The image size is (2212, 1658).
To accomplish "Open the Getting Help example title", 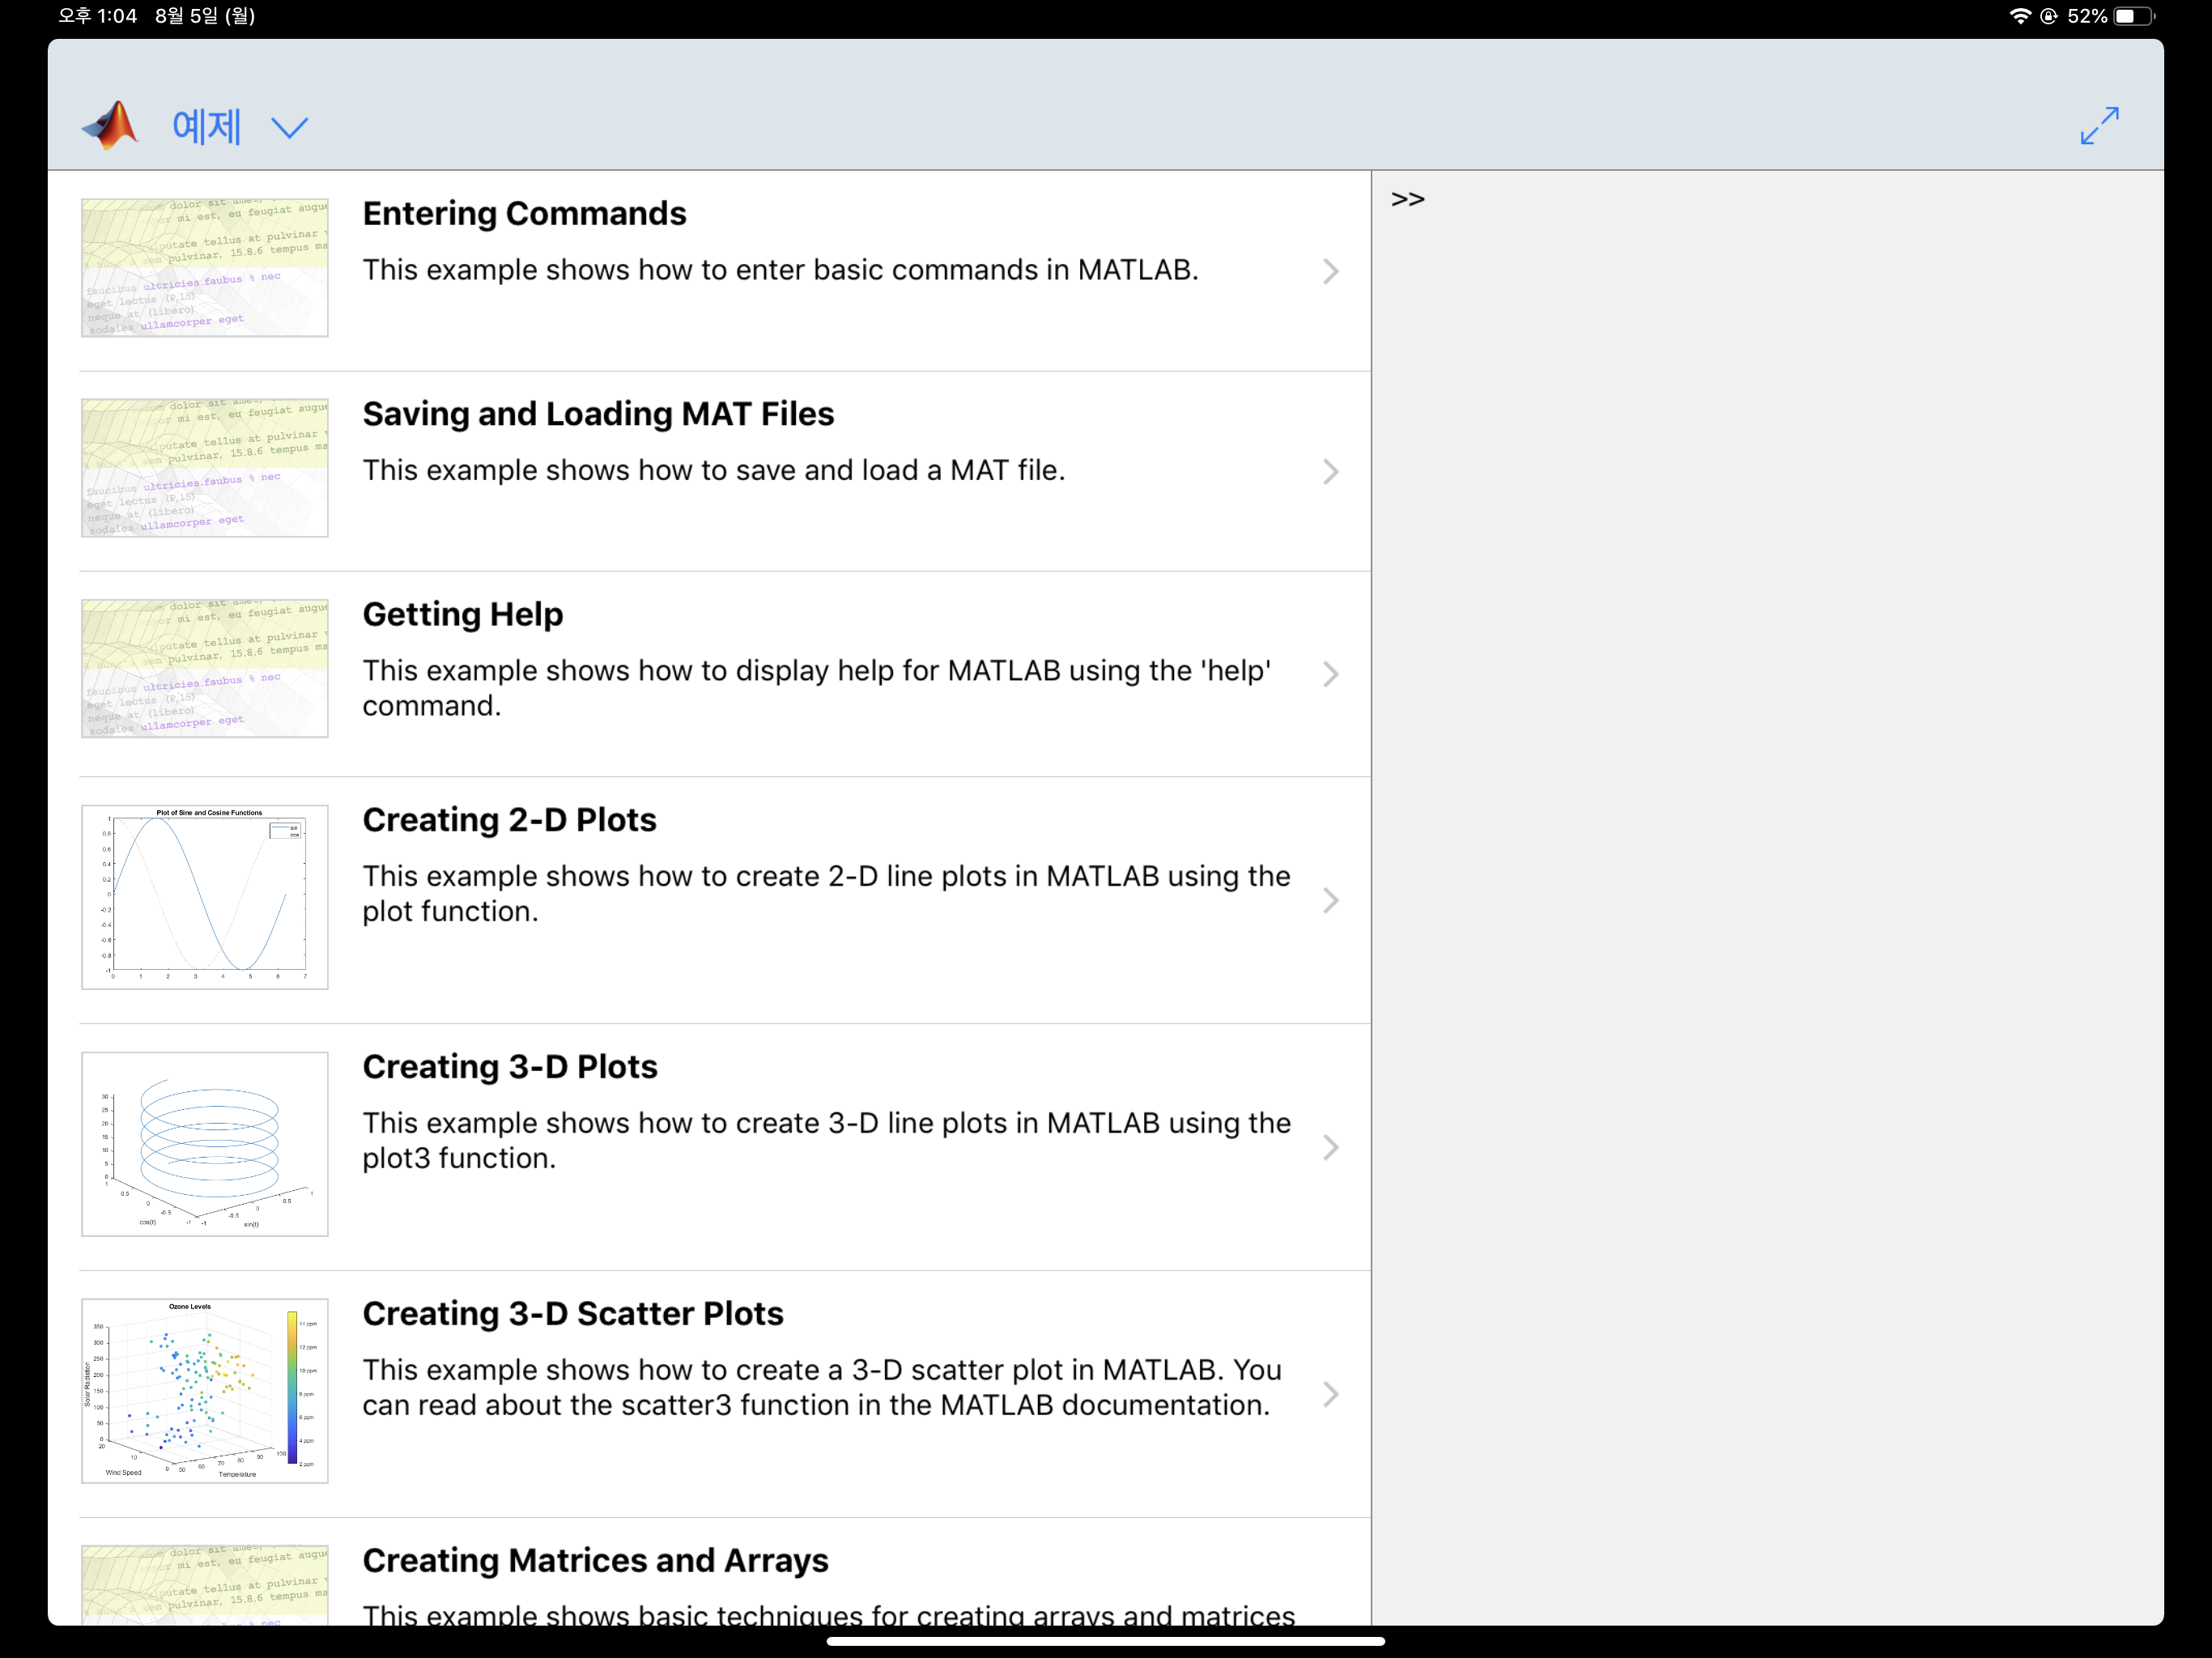I will coord(462,614).
